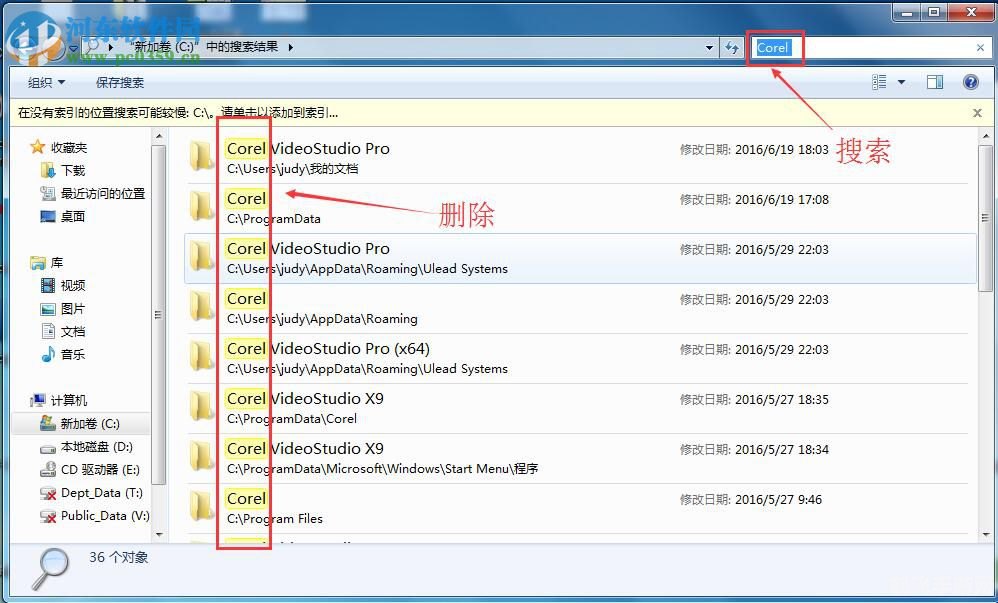Click inside the Corel search field
This screenshot has height=603, width=998.
point(880,47)
